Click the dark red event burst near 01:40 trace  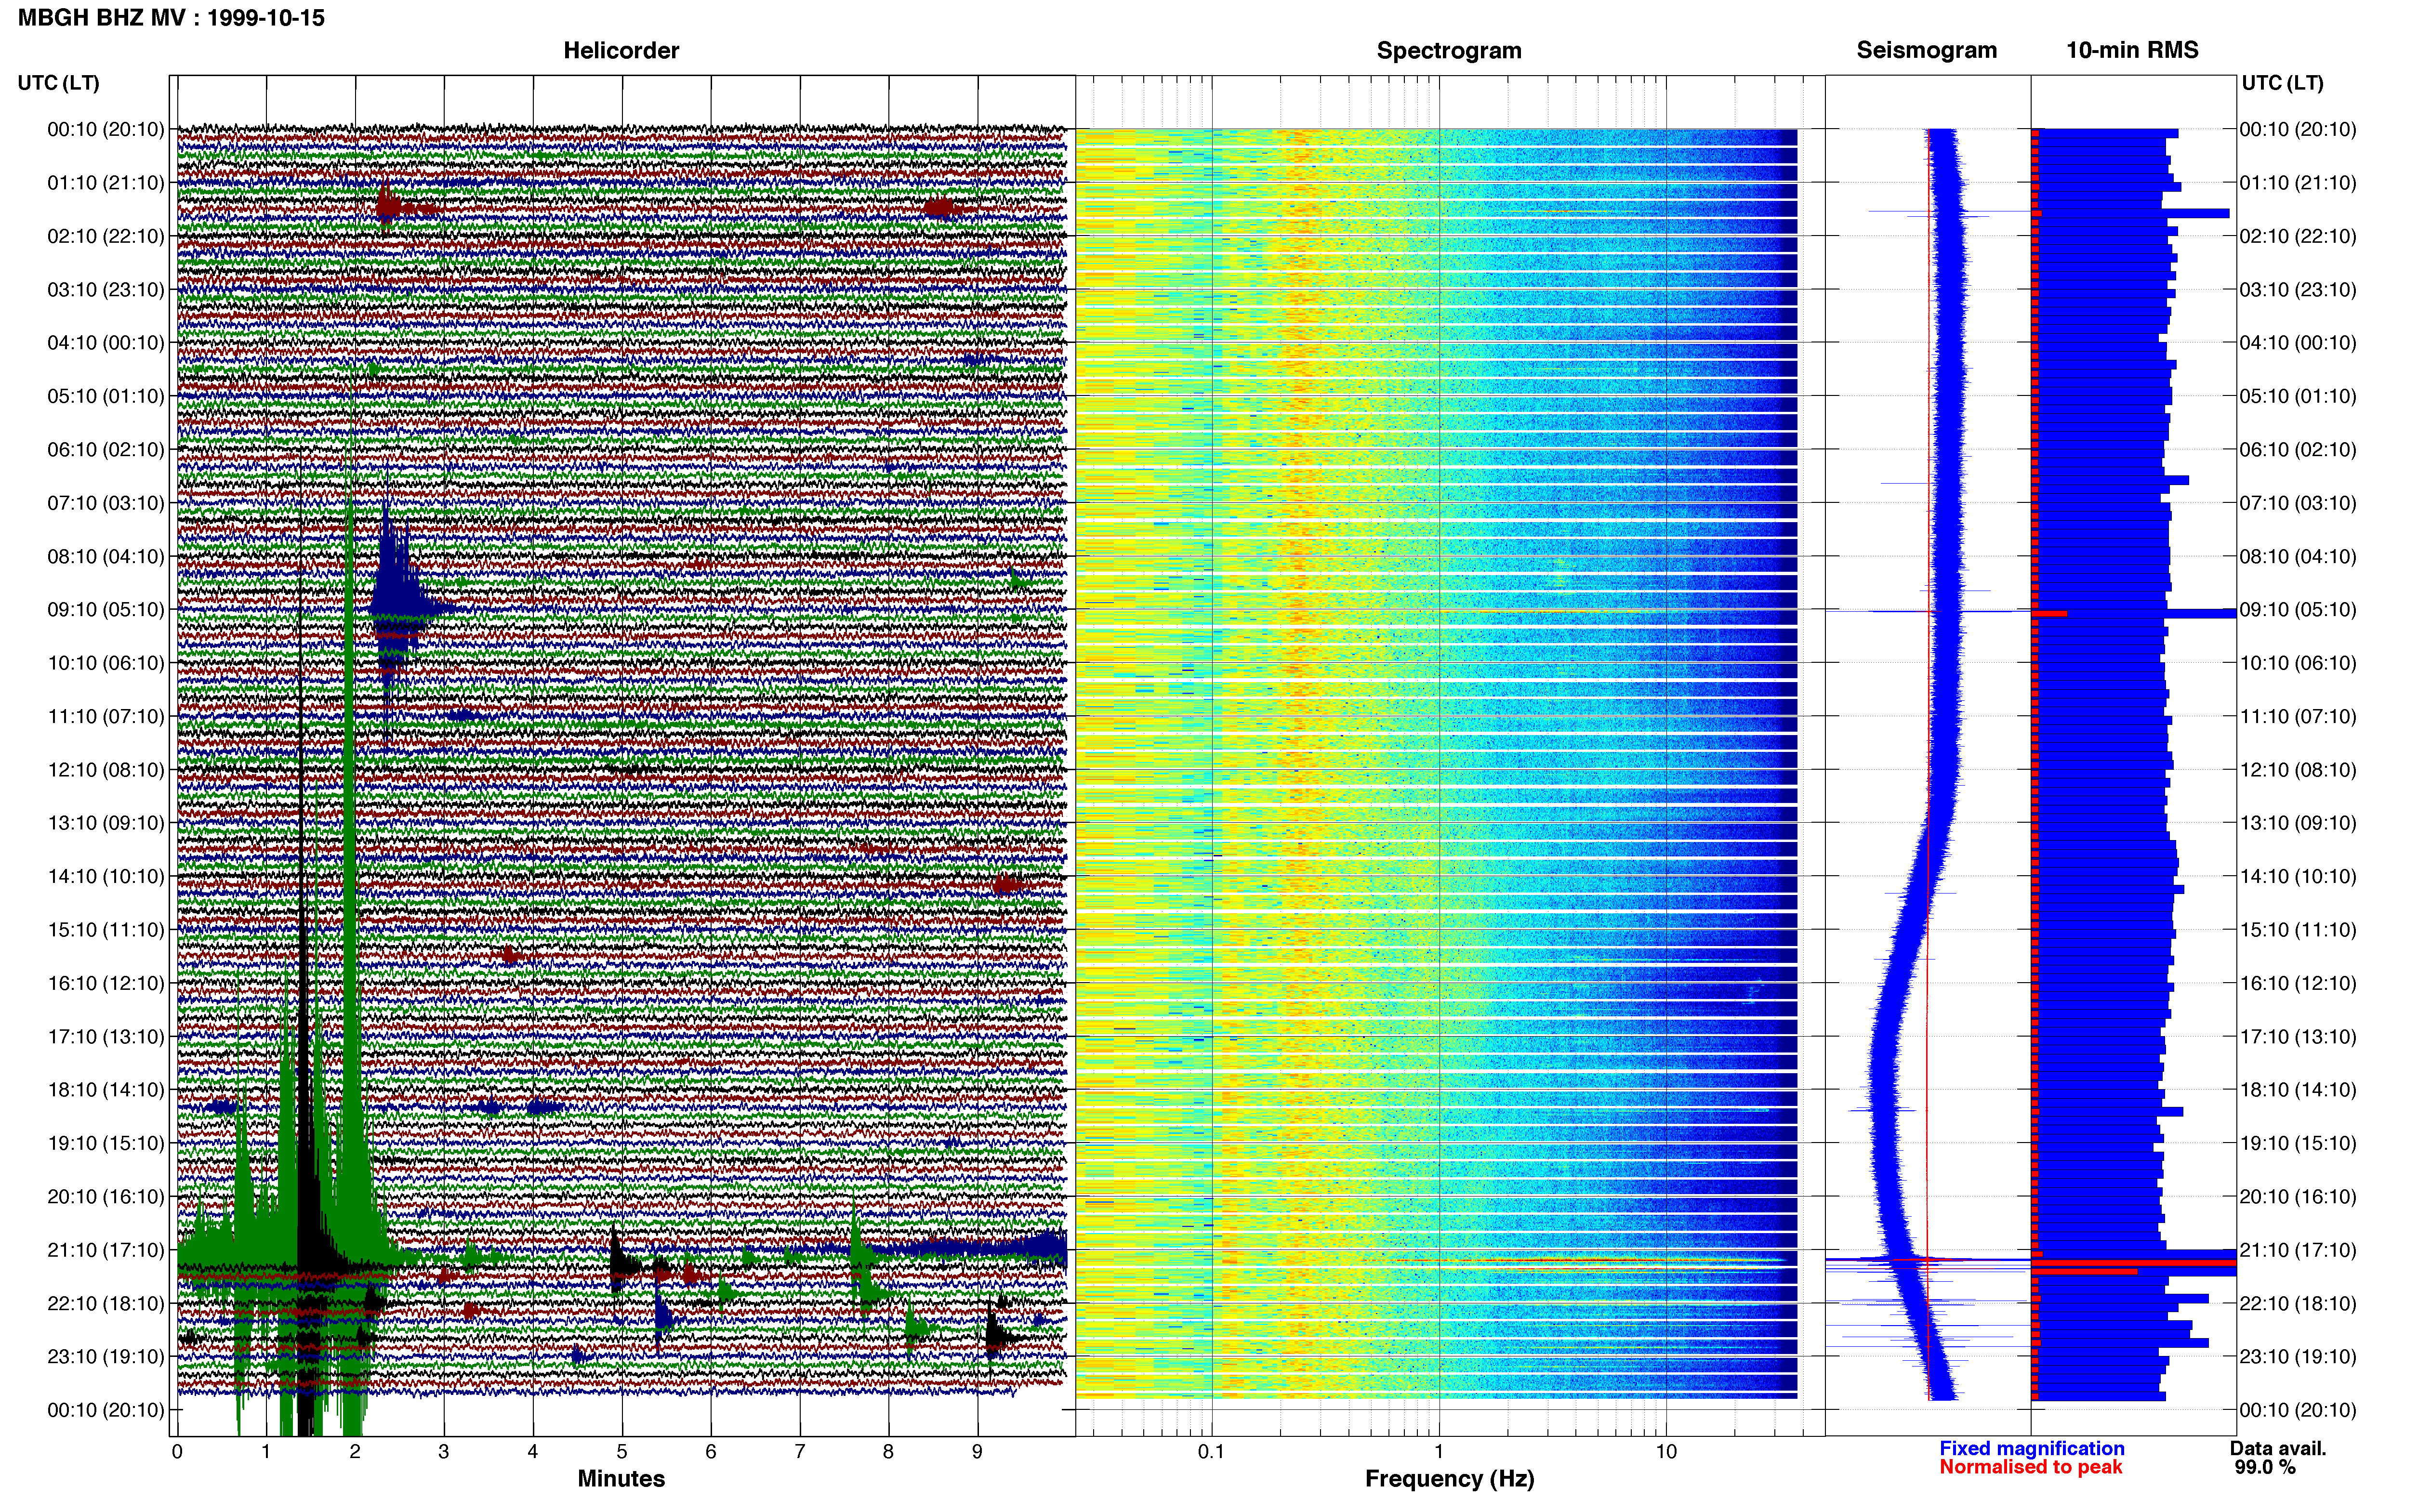click(x=387, y=207)
